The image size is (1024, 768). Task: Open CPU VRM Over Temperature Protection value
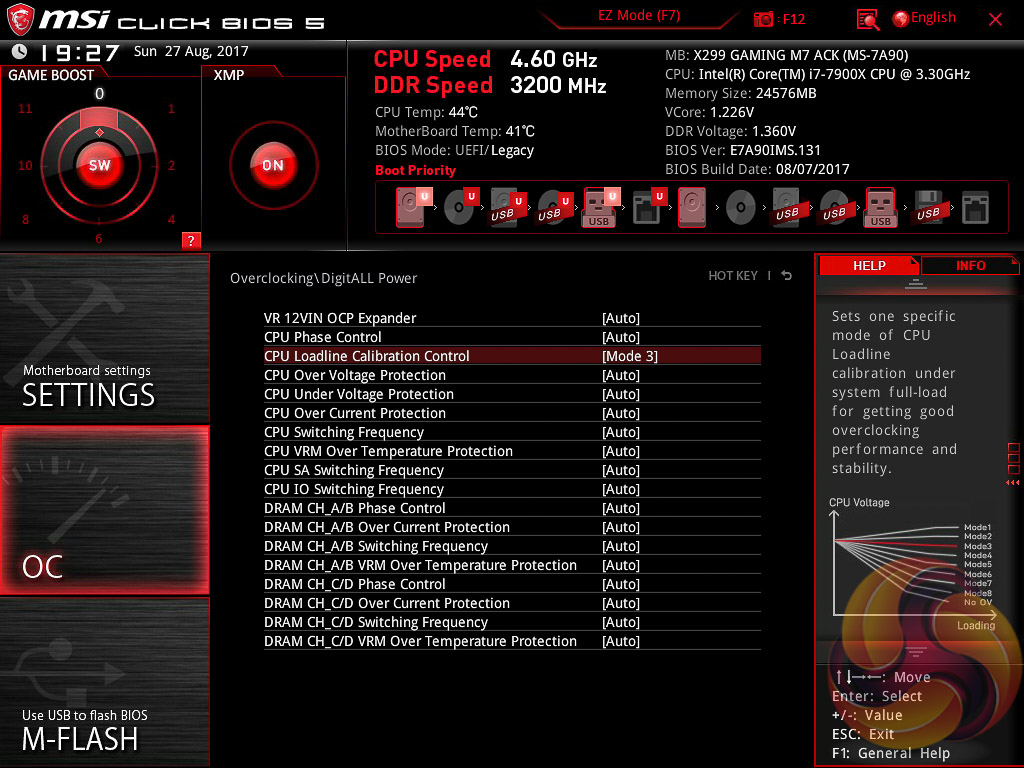[620, 451]
